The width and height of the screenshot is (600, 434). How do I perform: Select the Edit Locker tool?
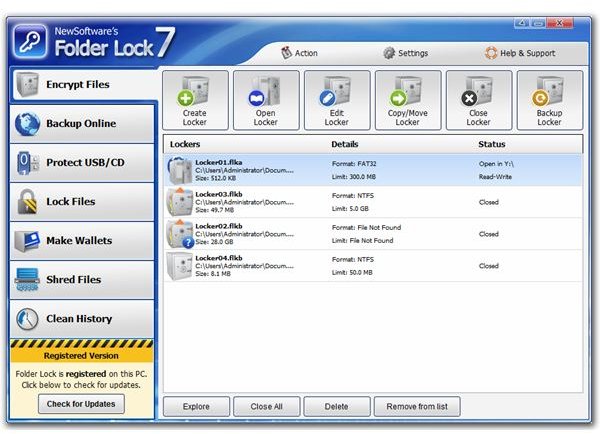(x=337, y=100)
